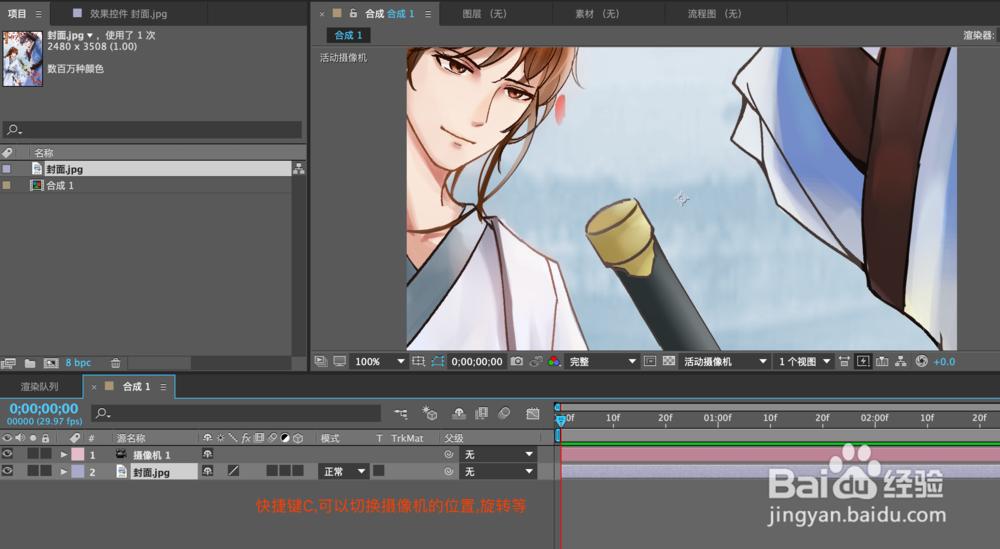Expand the 封面.jpg layer properties
The width and height of the screenshot is (1000, 549).
pyautogui.click(x=64, y=472)
